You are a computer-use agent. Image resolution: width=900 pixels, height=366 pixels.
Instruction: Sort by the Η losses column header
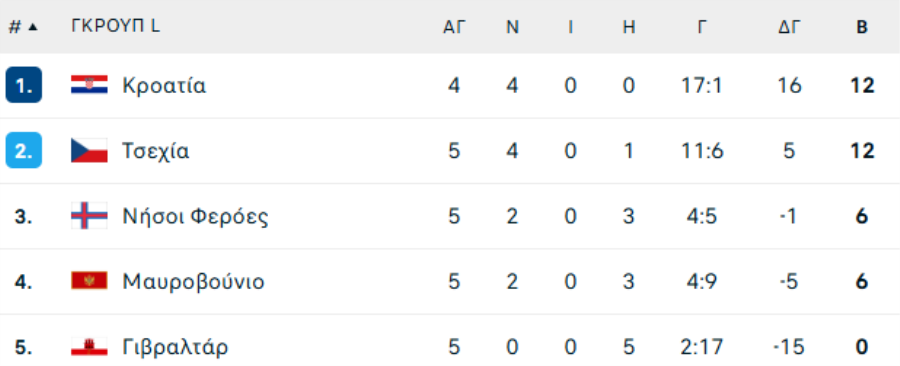(x=629, y=27)
